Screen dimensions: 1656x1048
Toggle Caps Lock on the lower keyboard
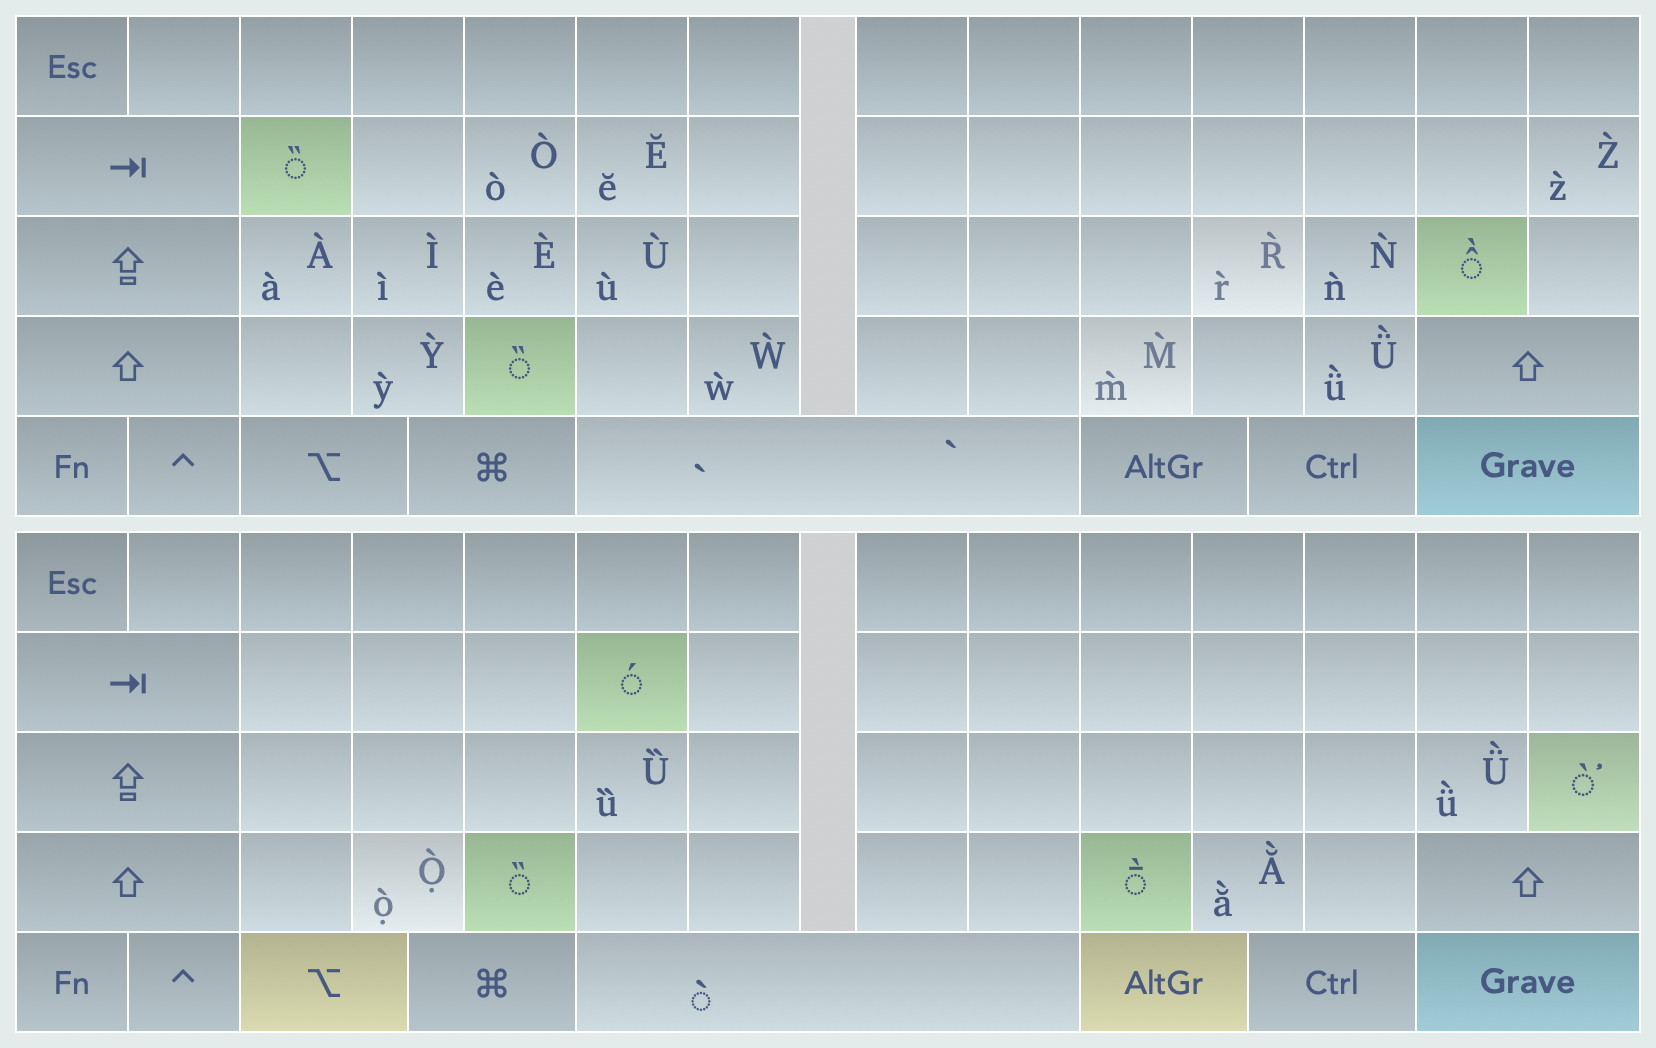tap(128, 782)
